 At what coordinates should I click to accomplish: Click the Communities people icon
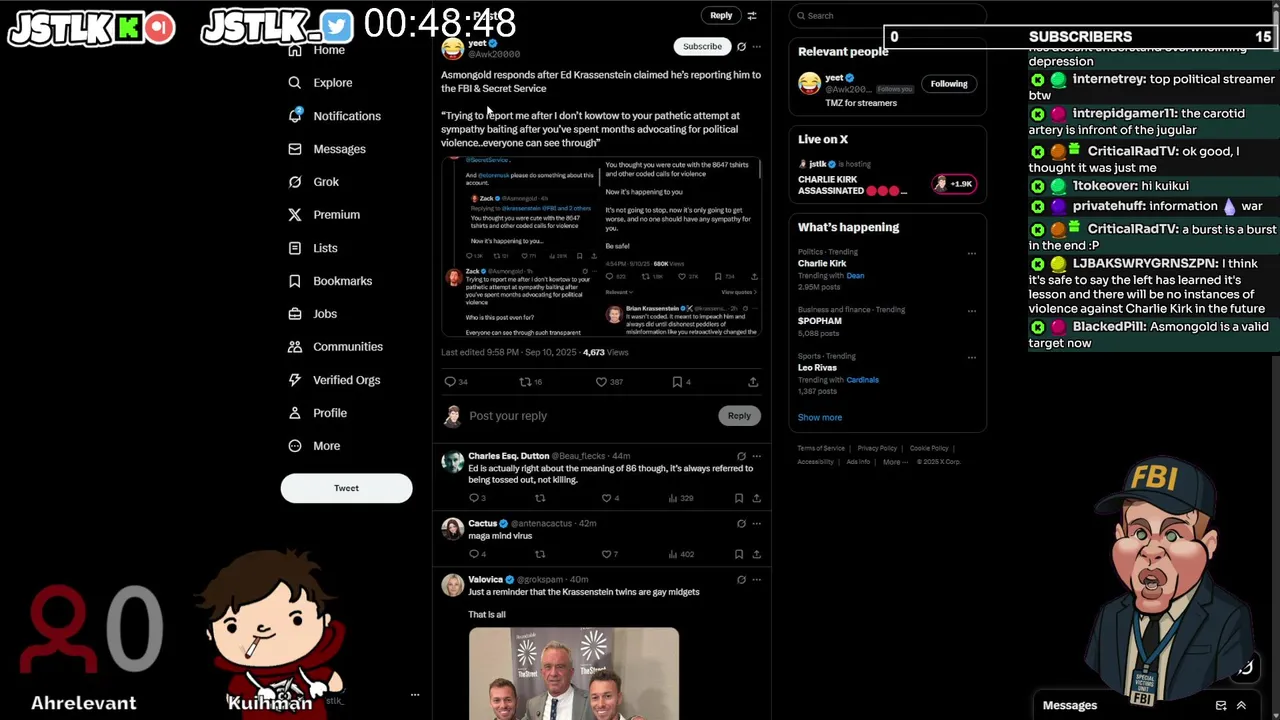click(x=295, y=347)
